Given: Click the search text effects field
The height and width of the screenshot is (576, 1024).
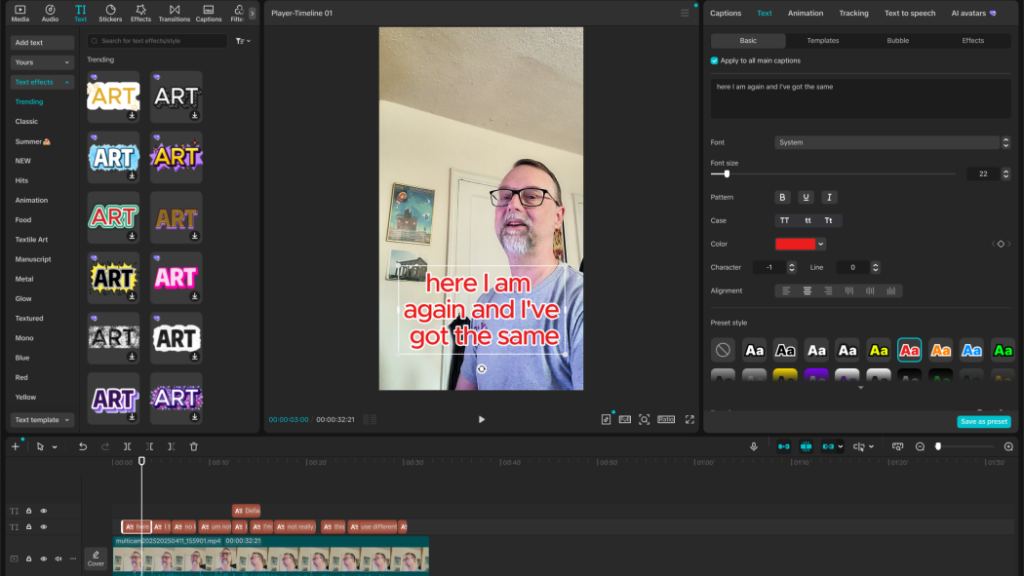Looking at the screenshot, I should point(158,41).
